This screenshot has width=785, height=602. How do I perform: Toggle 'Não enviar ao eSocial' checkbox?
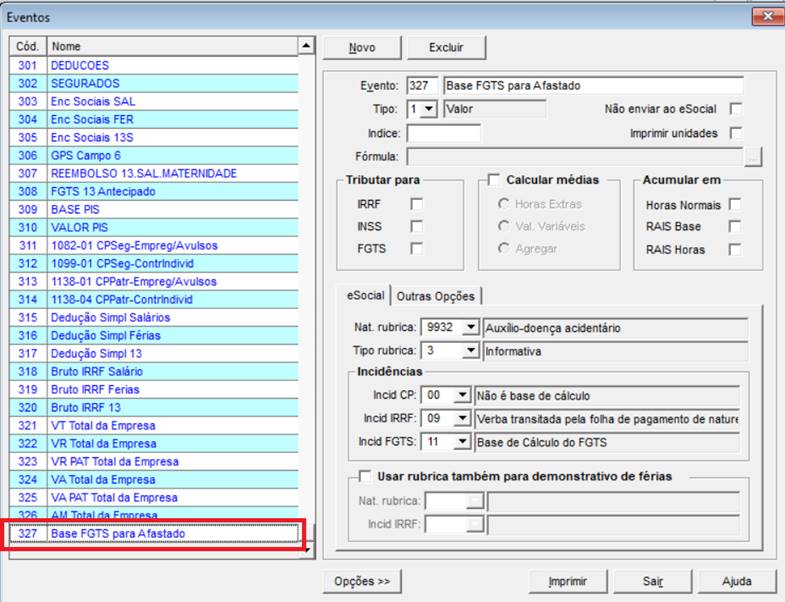click(736, 109)
